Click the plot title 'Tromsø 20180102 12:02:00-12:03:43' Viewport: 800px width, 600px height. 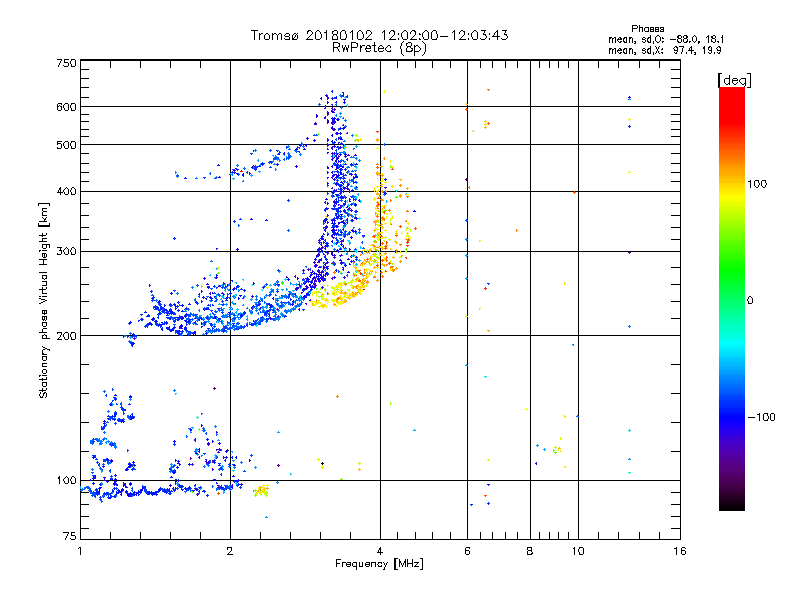coord(379,35)
